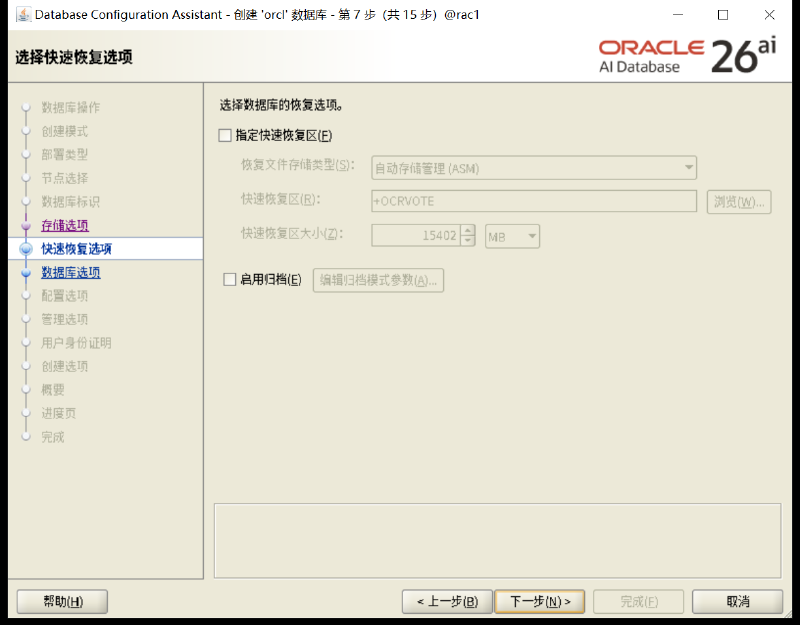Click the 部署类型 step label
This screenshot has height=625, width=800.
pos(65,155)
